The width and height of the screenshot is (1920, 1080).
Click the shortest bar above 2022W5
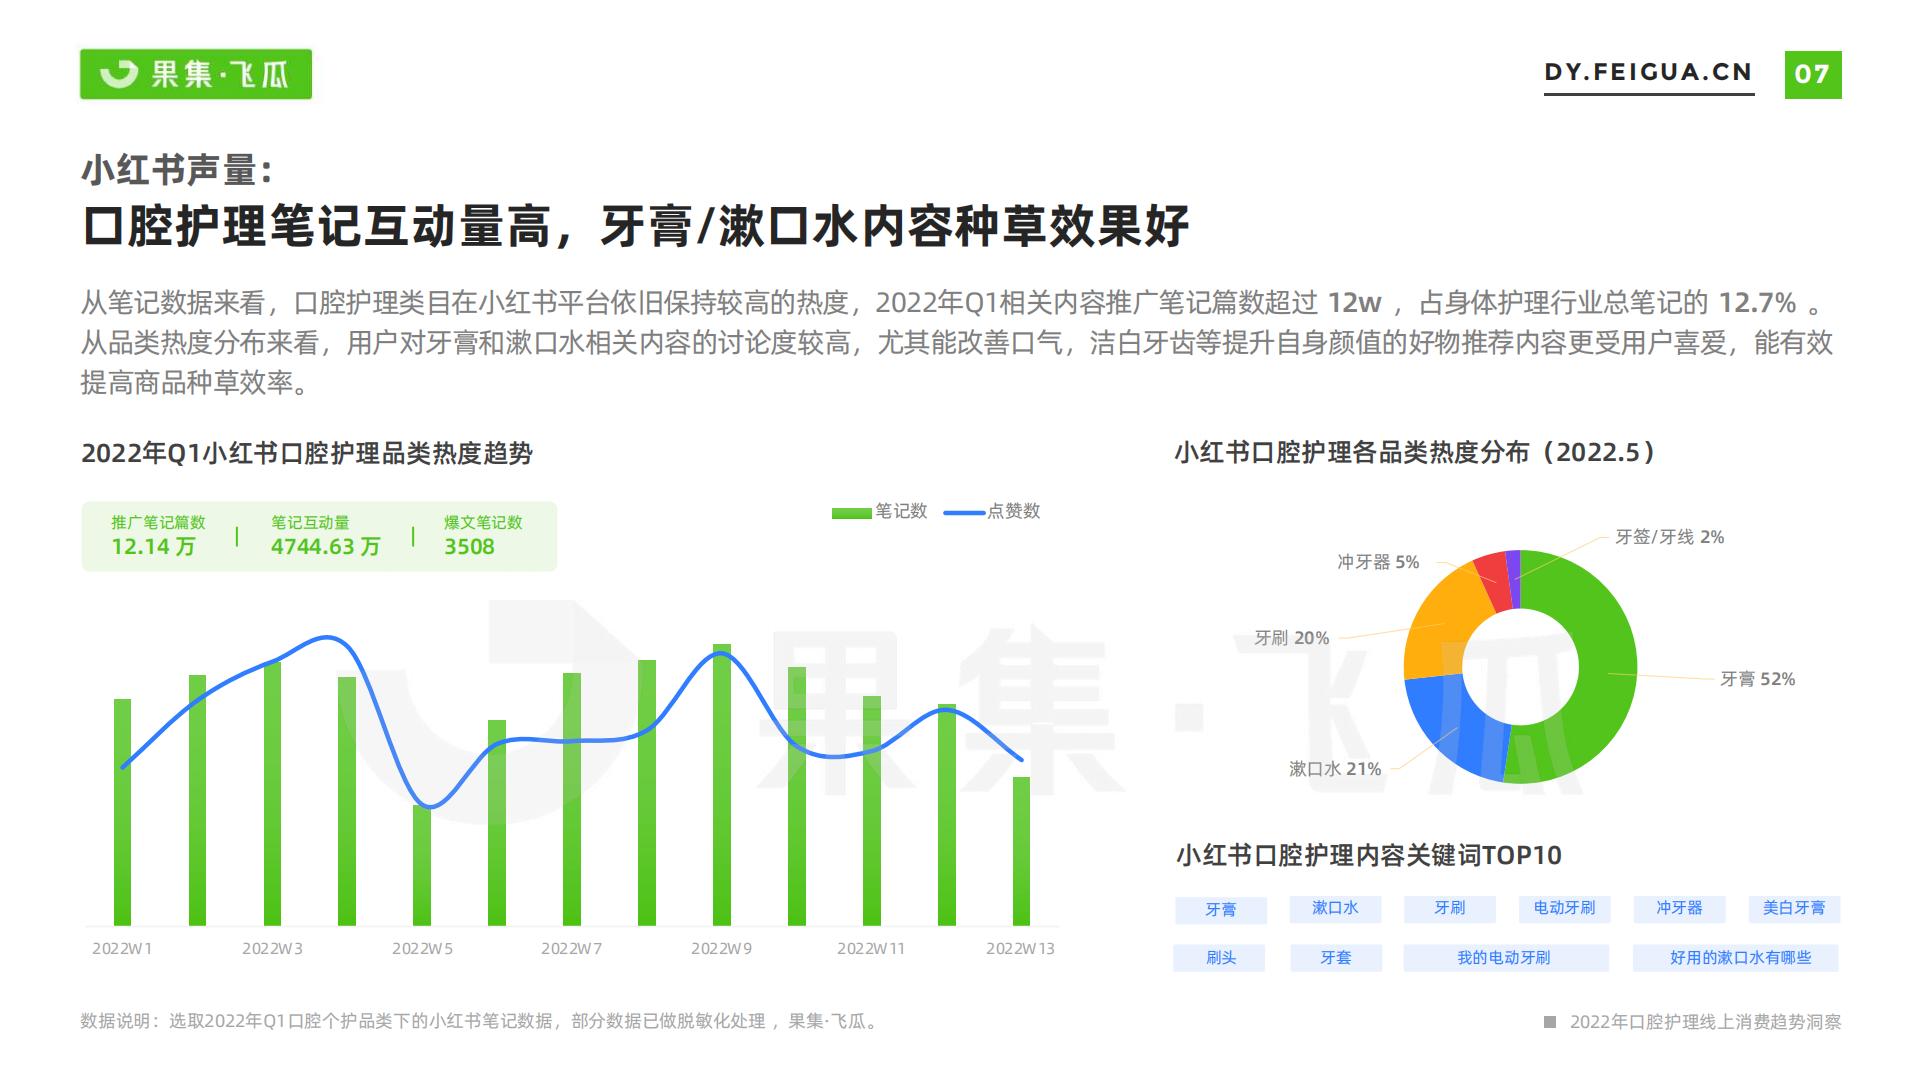click(422, 866)
